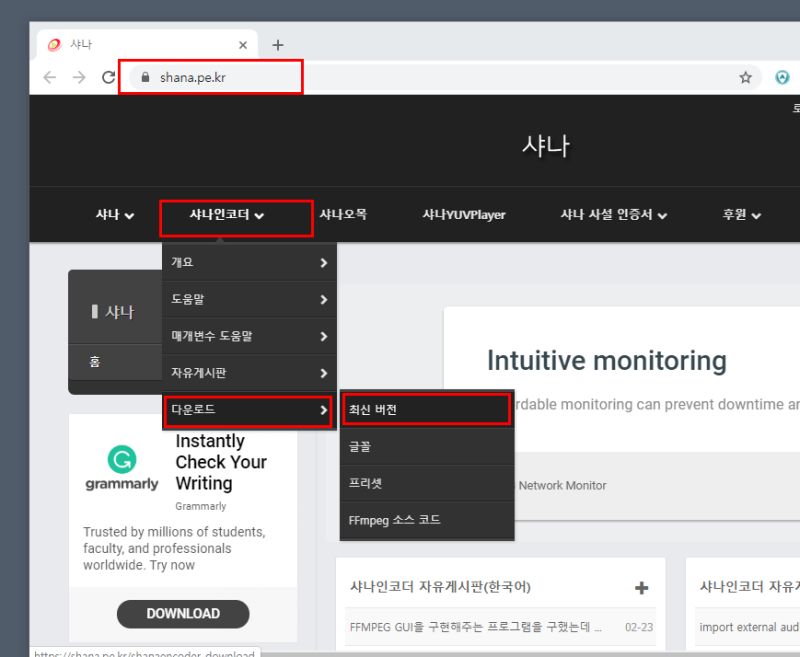Click the DOWNLOAD button in Grammarly ad
Screen dimensions: 800x657
183,614
